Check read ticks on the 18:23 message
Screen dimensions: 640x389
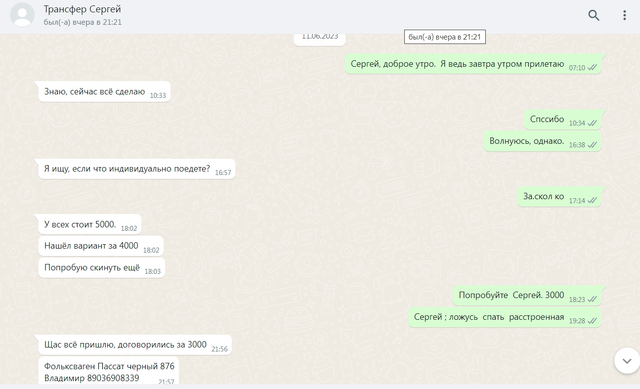(592, 299)
